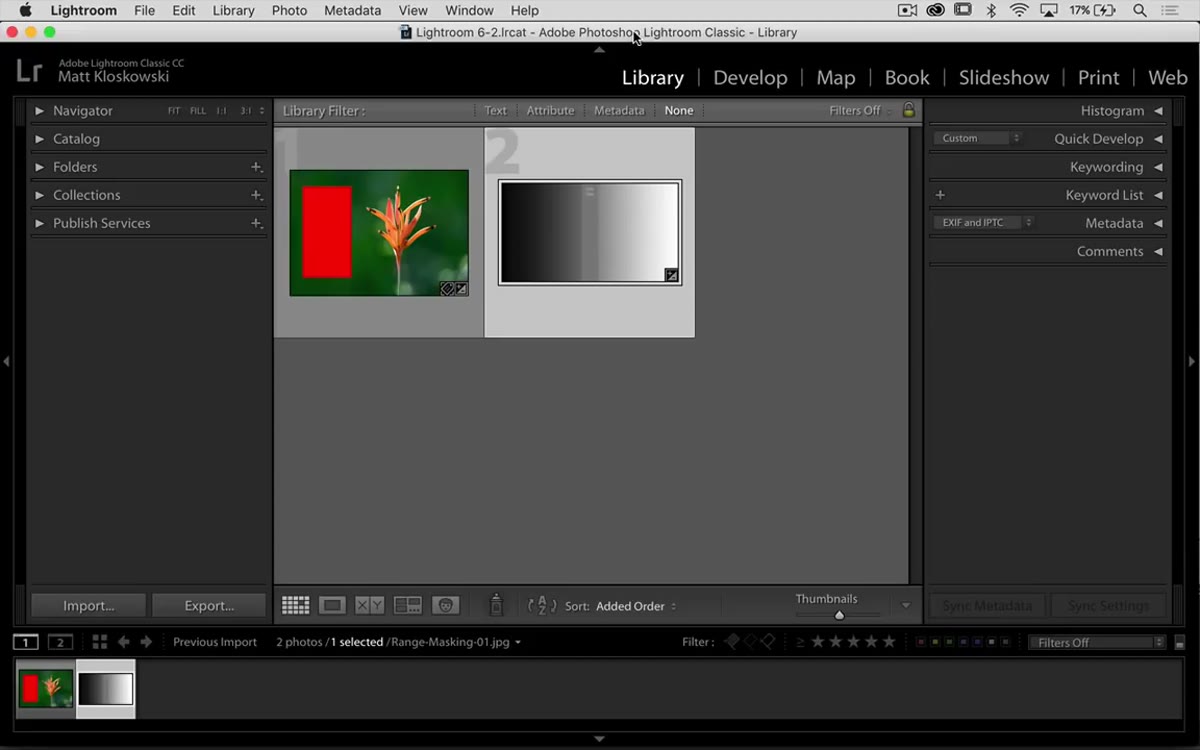Click the filter lock icon

908,110
